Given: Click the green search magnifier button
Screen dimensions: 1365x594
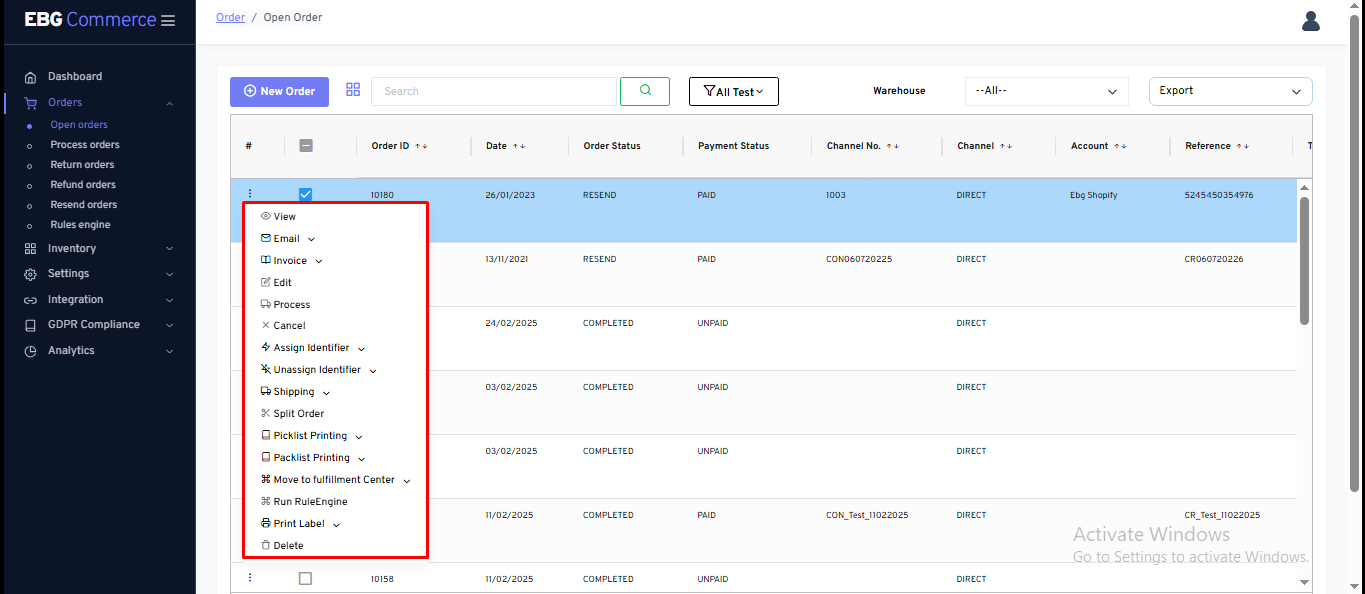Looking at the screenshot, I should click(645, 91).
